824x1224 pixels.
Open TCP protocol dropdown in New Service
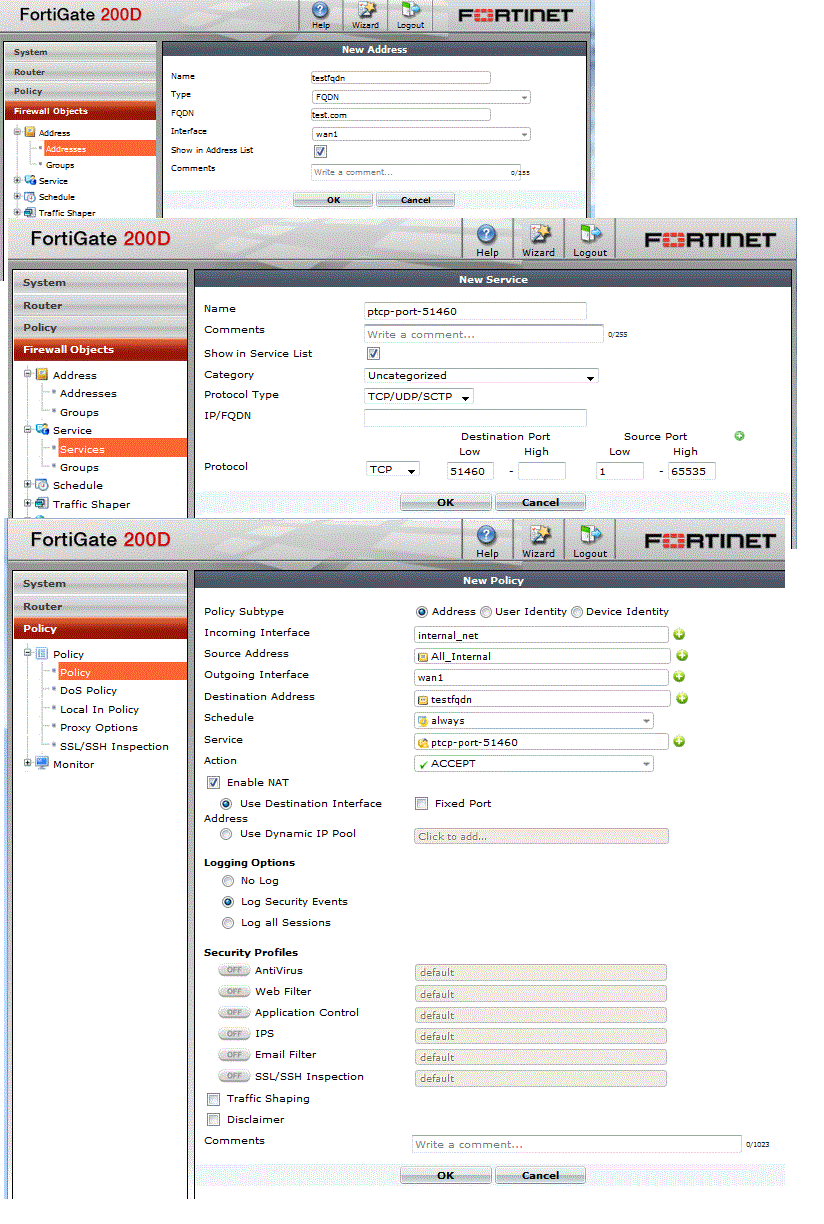393,470
